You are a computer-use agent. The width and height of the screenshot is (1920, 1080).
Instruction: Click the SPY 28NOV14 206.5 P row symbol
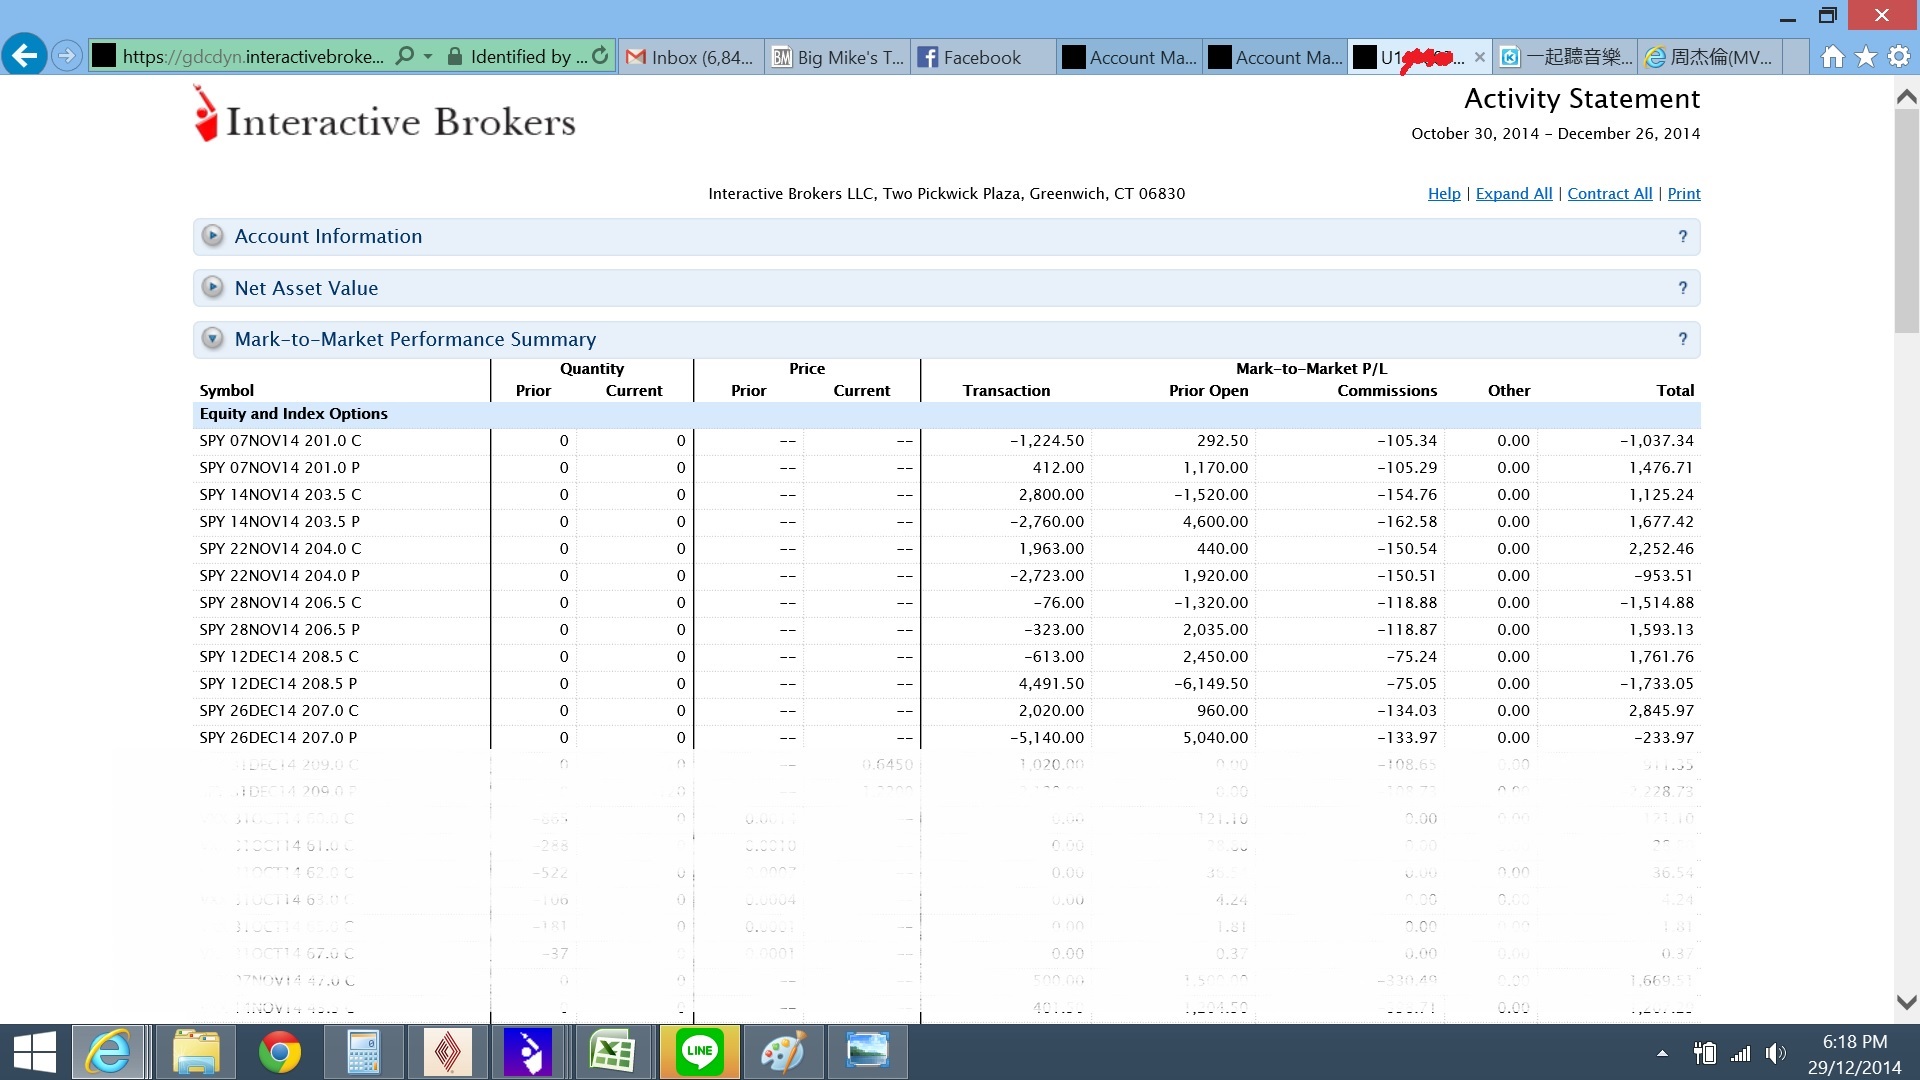point(279,630)
